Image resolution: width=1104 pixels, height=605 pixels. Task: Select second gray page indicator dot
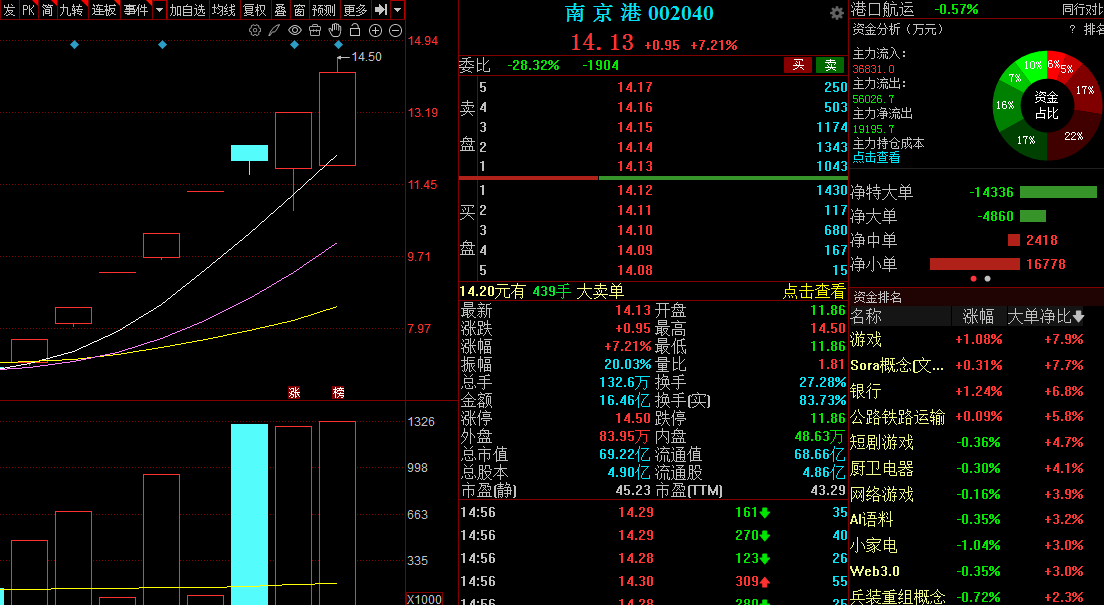988,279
